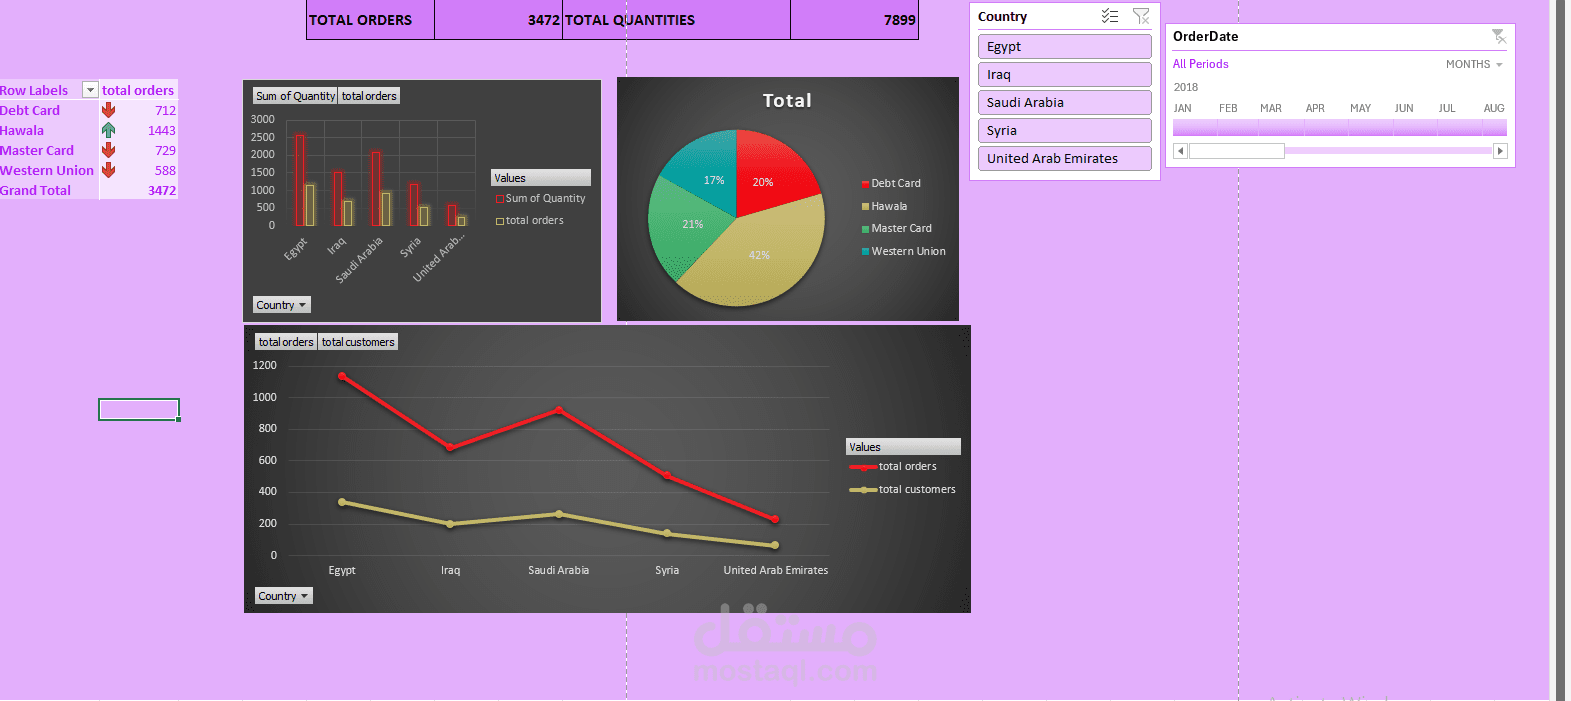The height and width of the screenshot is (701, 1571).
Task: Click the OrderDate timeline title
Action: click(1205, 36)
